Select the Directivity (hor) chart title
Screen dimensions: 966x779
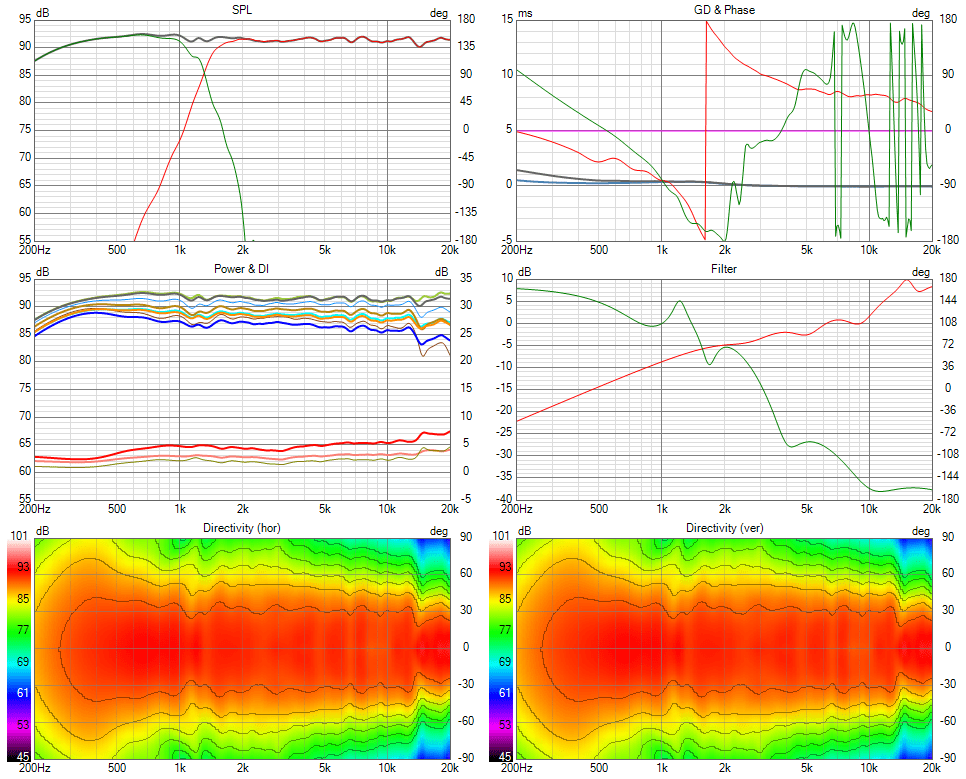(x=242, y=528)
